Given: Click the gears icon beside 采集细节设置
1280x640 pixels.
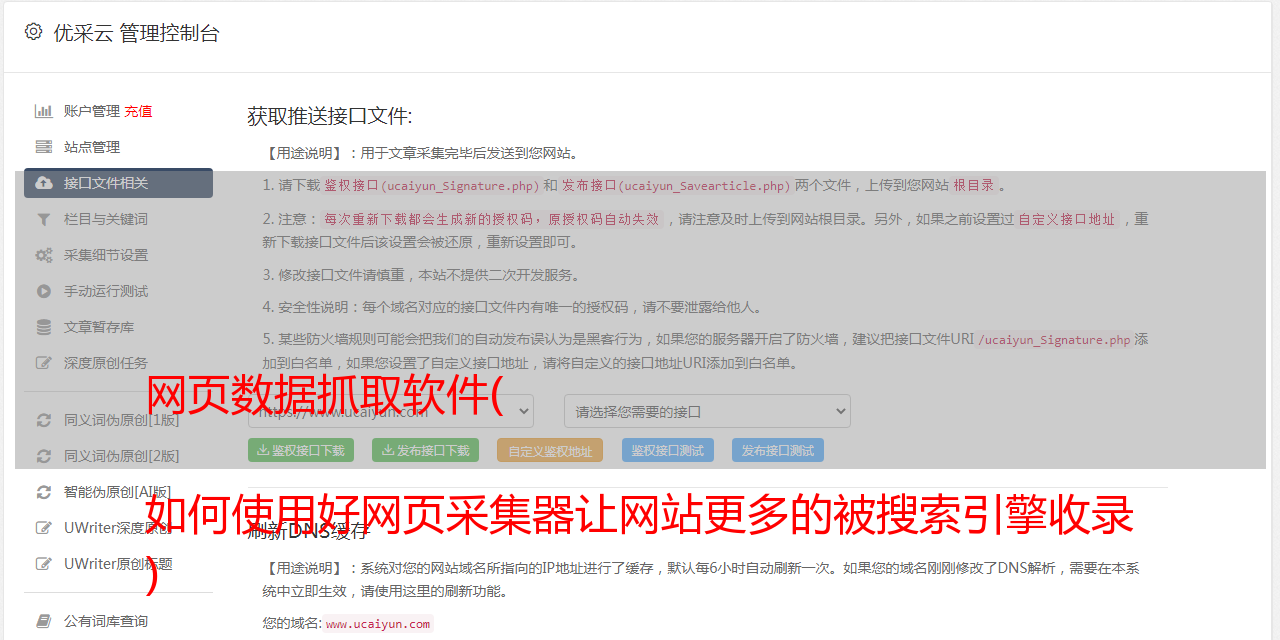Looking at the screenshot, I should pos(44,255).
